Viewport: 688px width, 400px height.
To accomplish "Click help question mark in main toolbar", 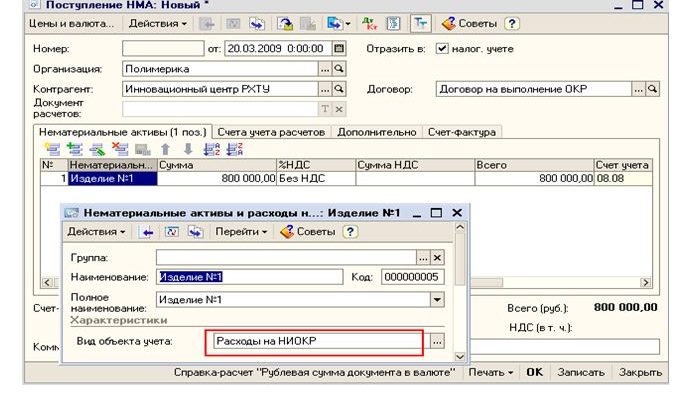I will 511,22.
